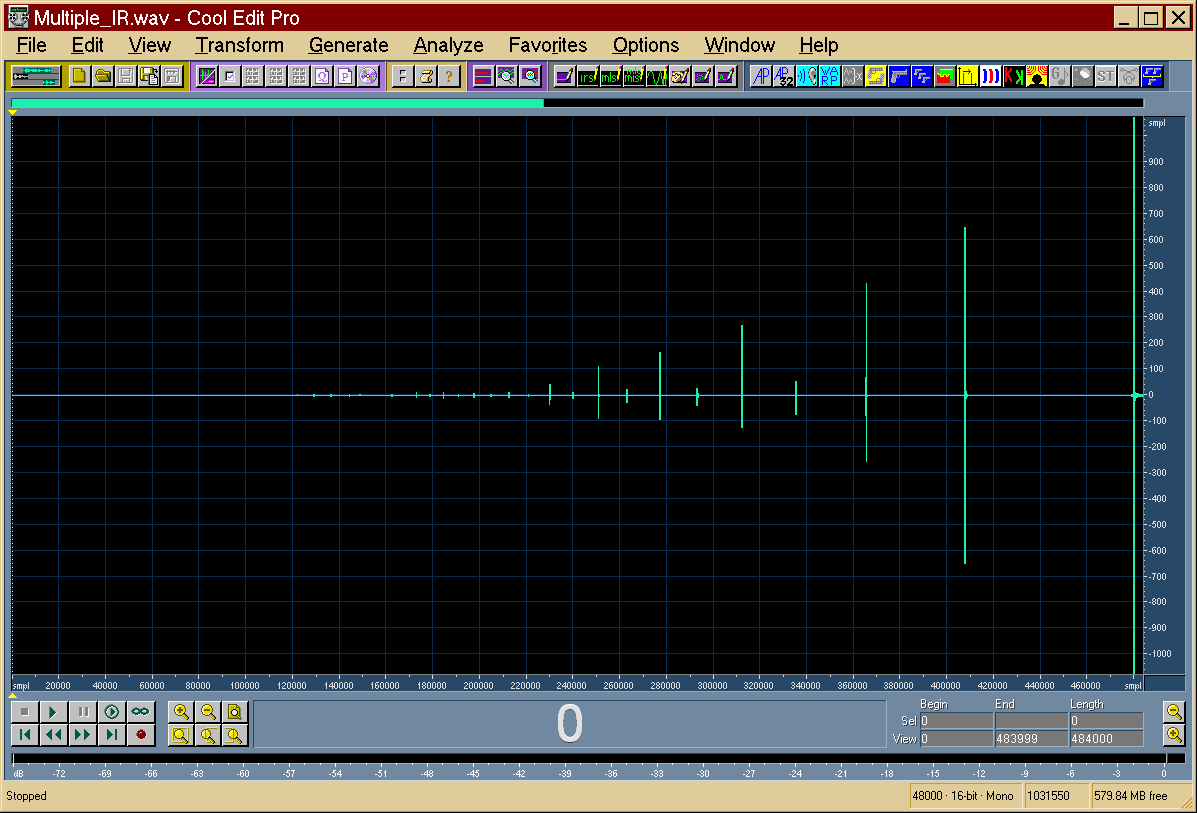The height and width of the screenshot is (813, 1197).
Task: Click the zoom out full page-magnifier icon
Action: (x=234, y=711)
